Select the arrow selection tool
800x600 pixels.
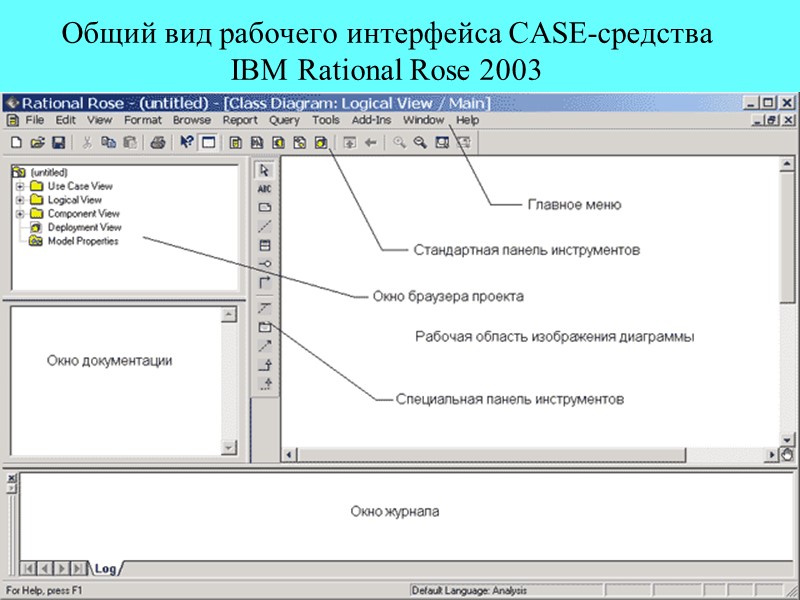point(263,173)
